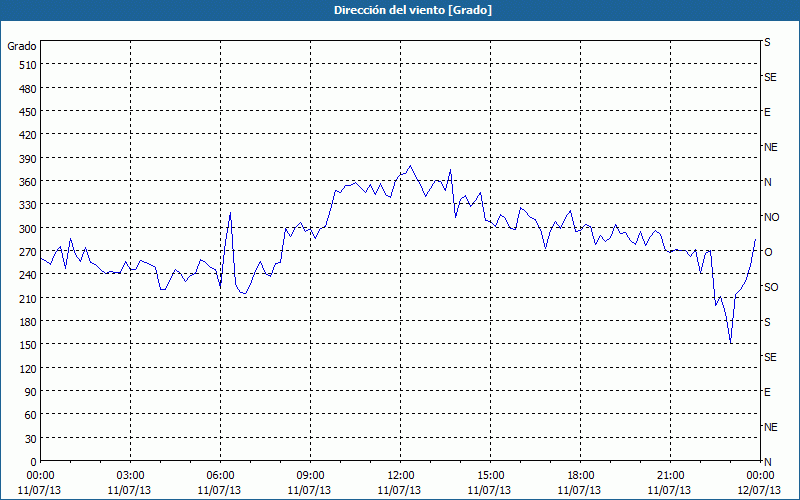
Task: Pick the 390 tick label on left axis
Action: 28,159
